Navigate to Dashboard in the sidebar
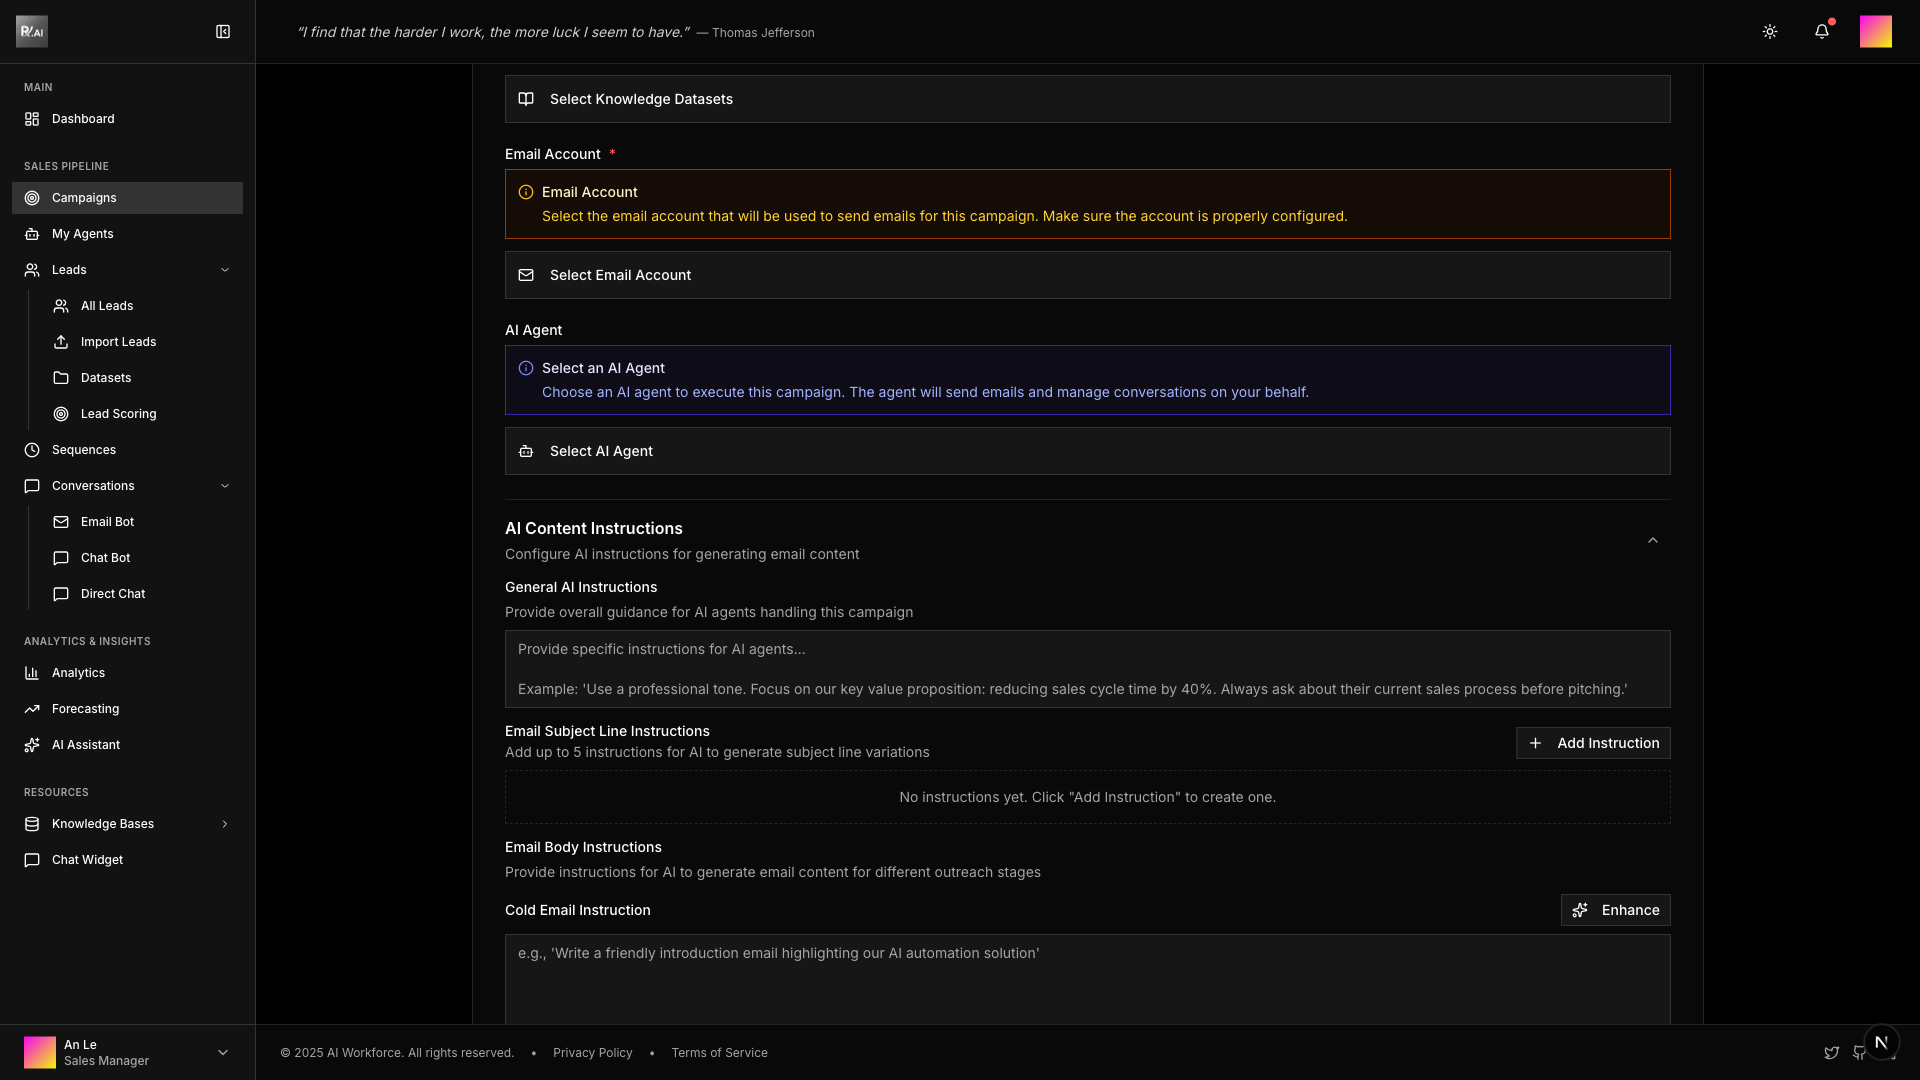The image size is (1920, 1080). pyautogui.click(x=83, y=119)
